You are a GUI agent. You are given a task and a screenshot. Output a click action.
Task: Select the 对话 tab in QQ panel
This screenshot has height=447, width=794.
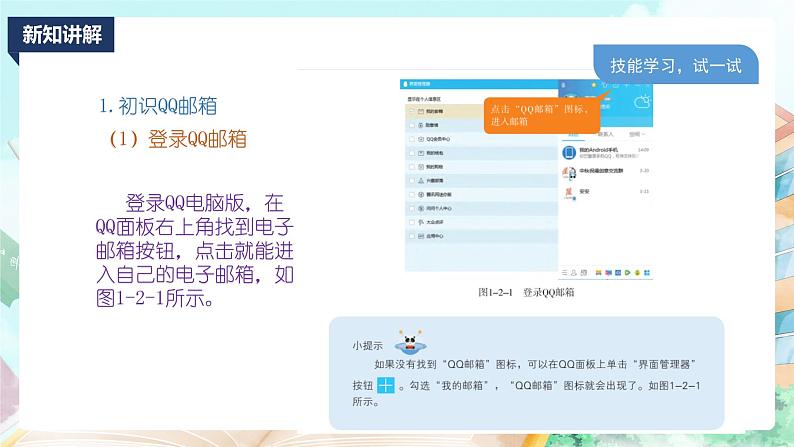tap(573, 132)
